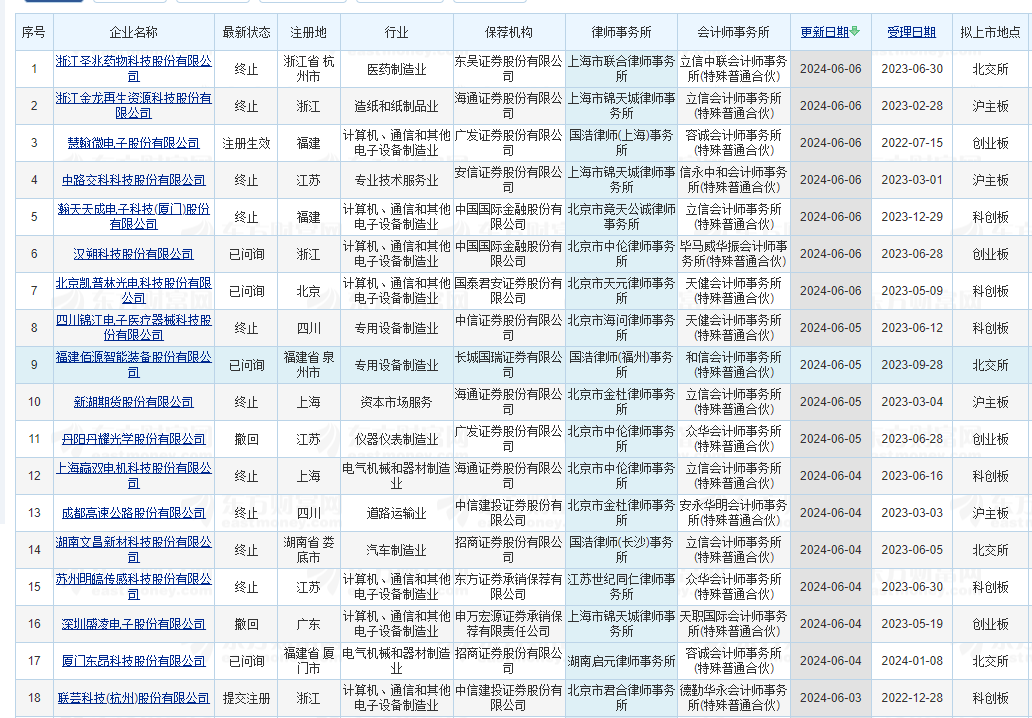Click 资本市场服务 industry cell

[x=397, y=402]
